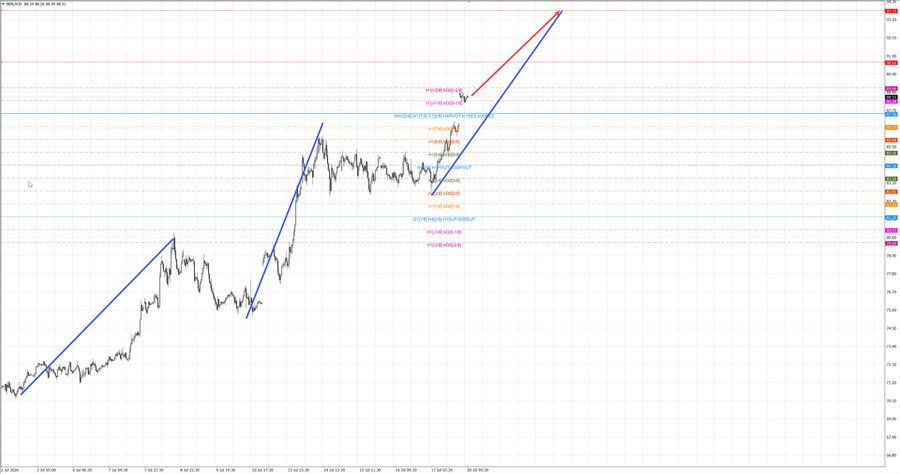The width and height of the screenshot is (900, 474).
Task: Select the H1[3/8] M30[3/8] level label
Action: 444,180
